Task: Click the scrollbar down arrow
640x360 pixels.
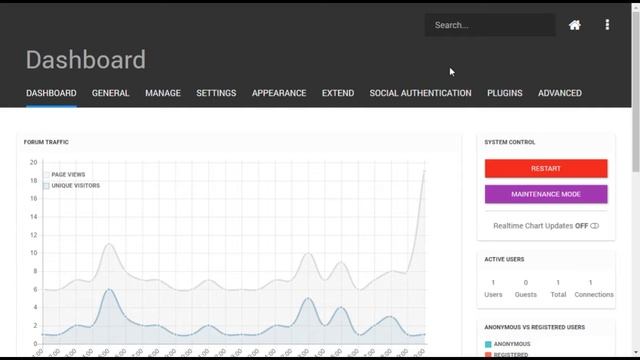Action: tap(636, 352)
